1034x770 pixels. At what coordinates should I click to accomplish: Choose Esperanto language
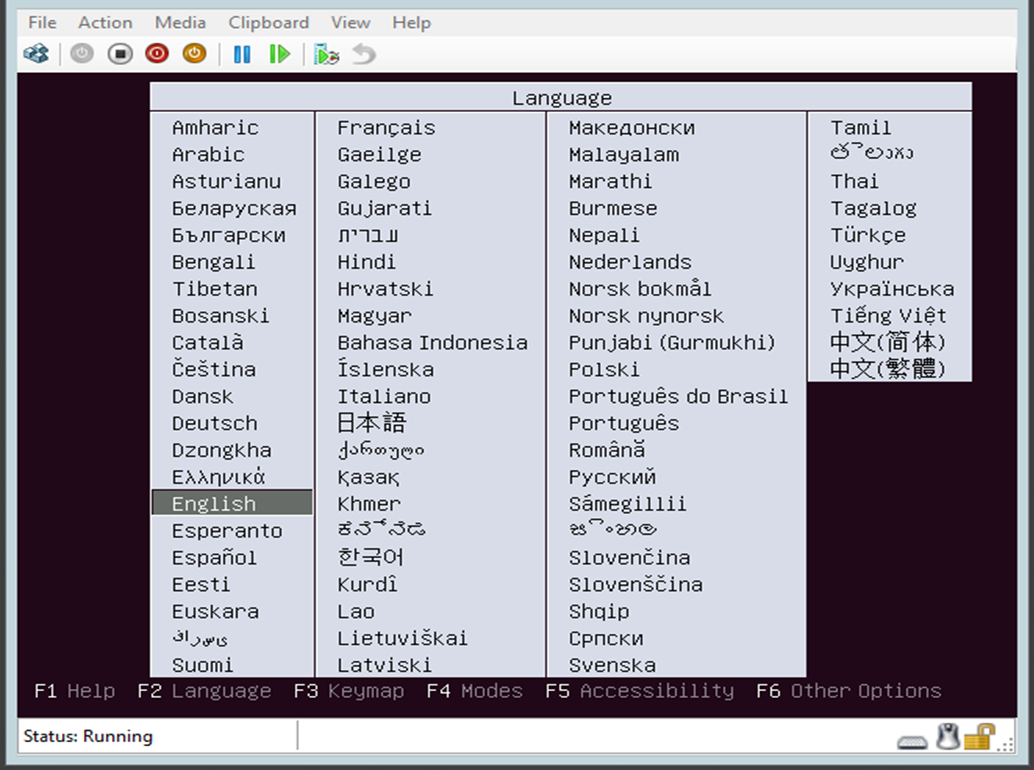point(227,531)
